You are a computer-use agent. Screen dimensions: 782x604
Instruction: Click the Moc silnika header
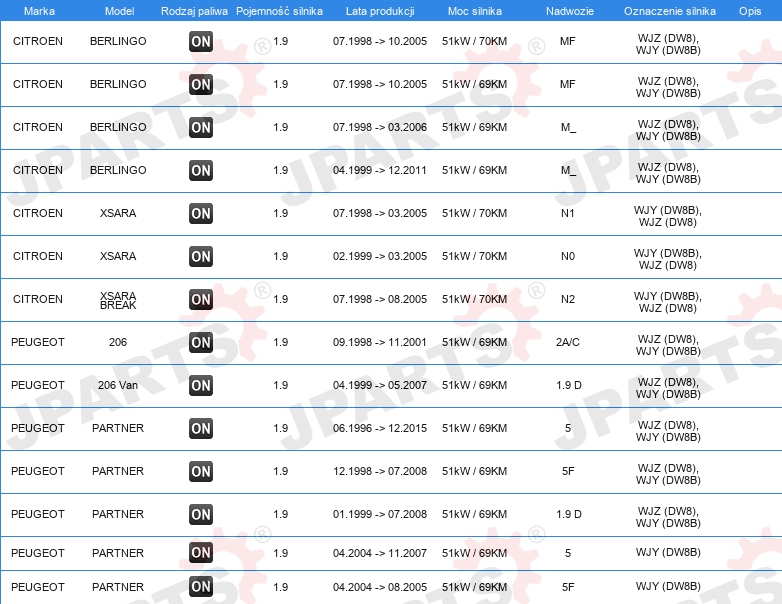coord(475,11)
